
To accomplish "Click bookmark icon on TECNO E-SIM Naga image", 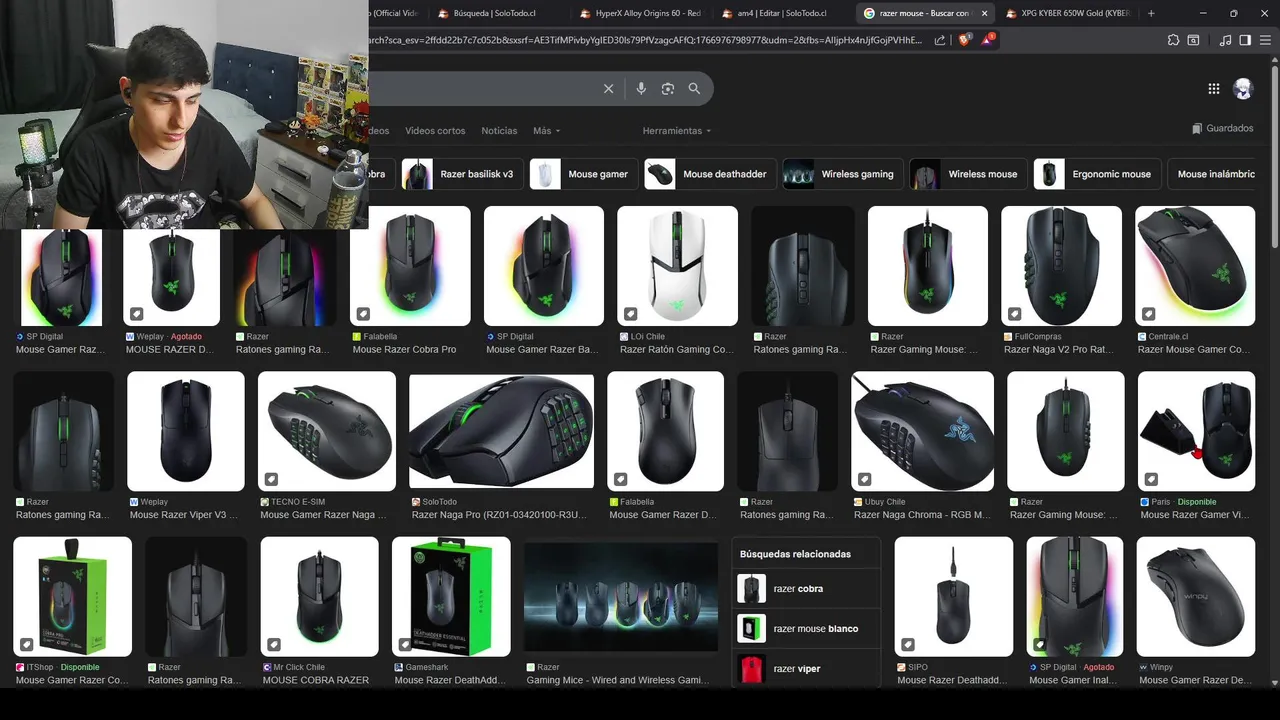I will point(271,478).
